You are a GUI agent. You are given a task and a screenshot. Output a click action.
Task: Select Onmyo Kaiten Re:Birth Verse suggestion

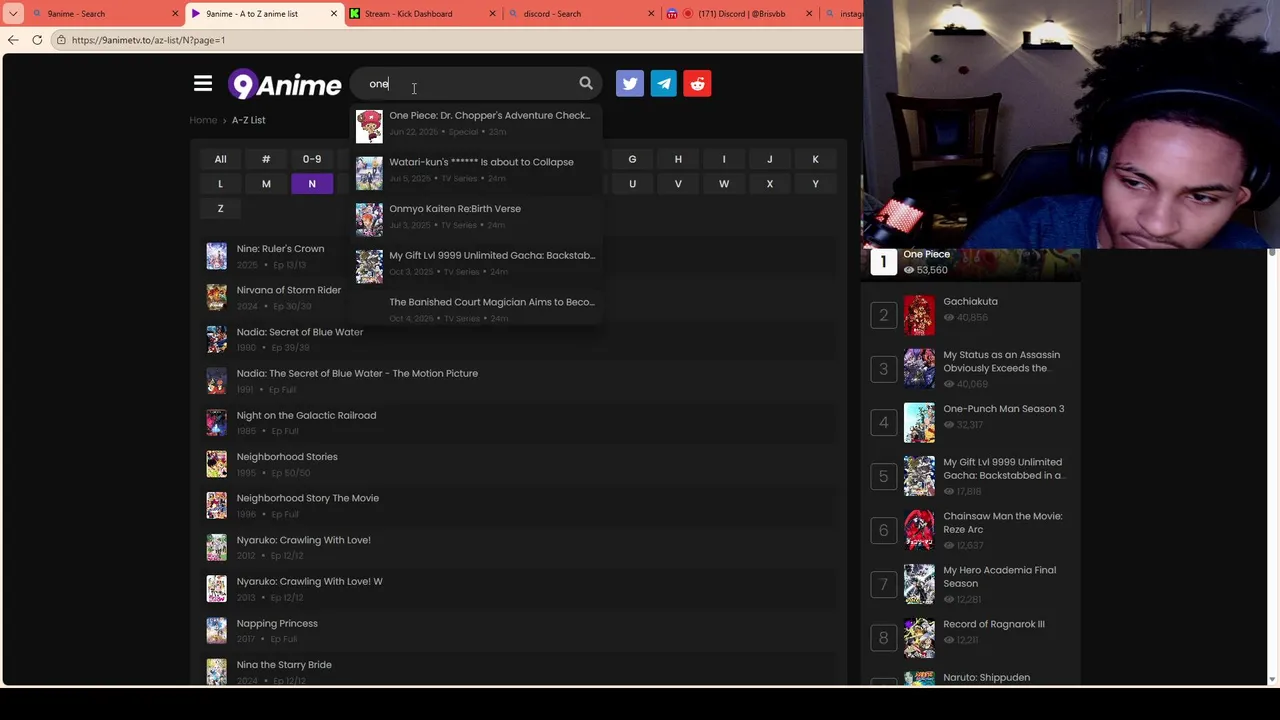[475, 217]
